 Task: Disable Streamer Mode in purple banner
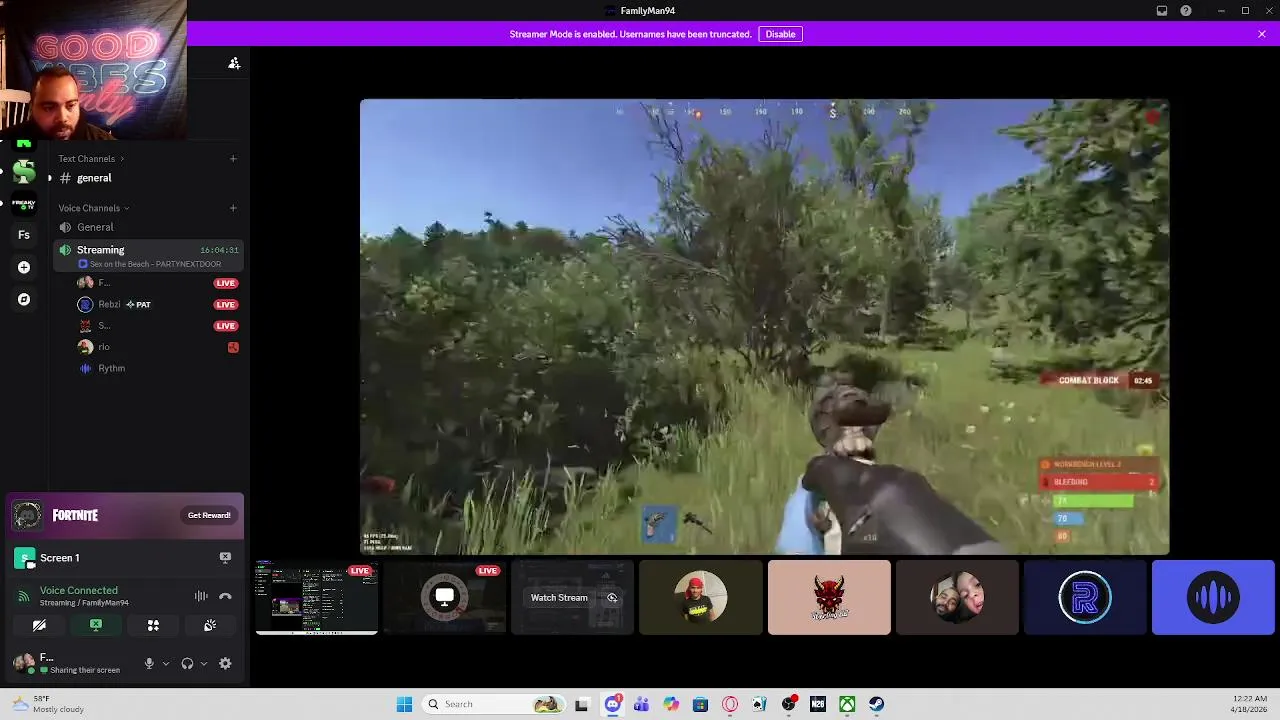coord(780,34)
